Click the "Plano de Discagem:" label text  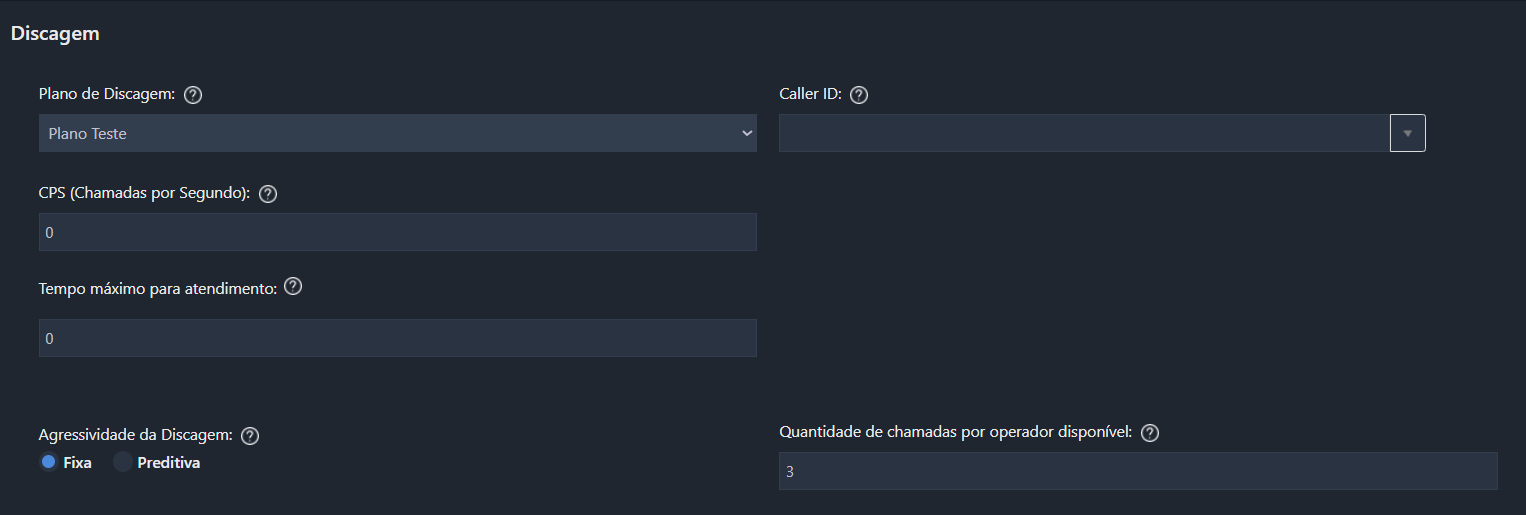pos(107,94)
